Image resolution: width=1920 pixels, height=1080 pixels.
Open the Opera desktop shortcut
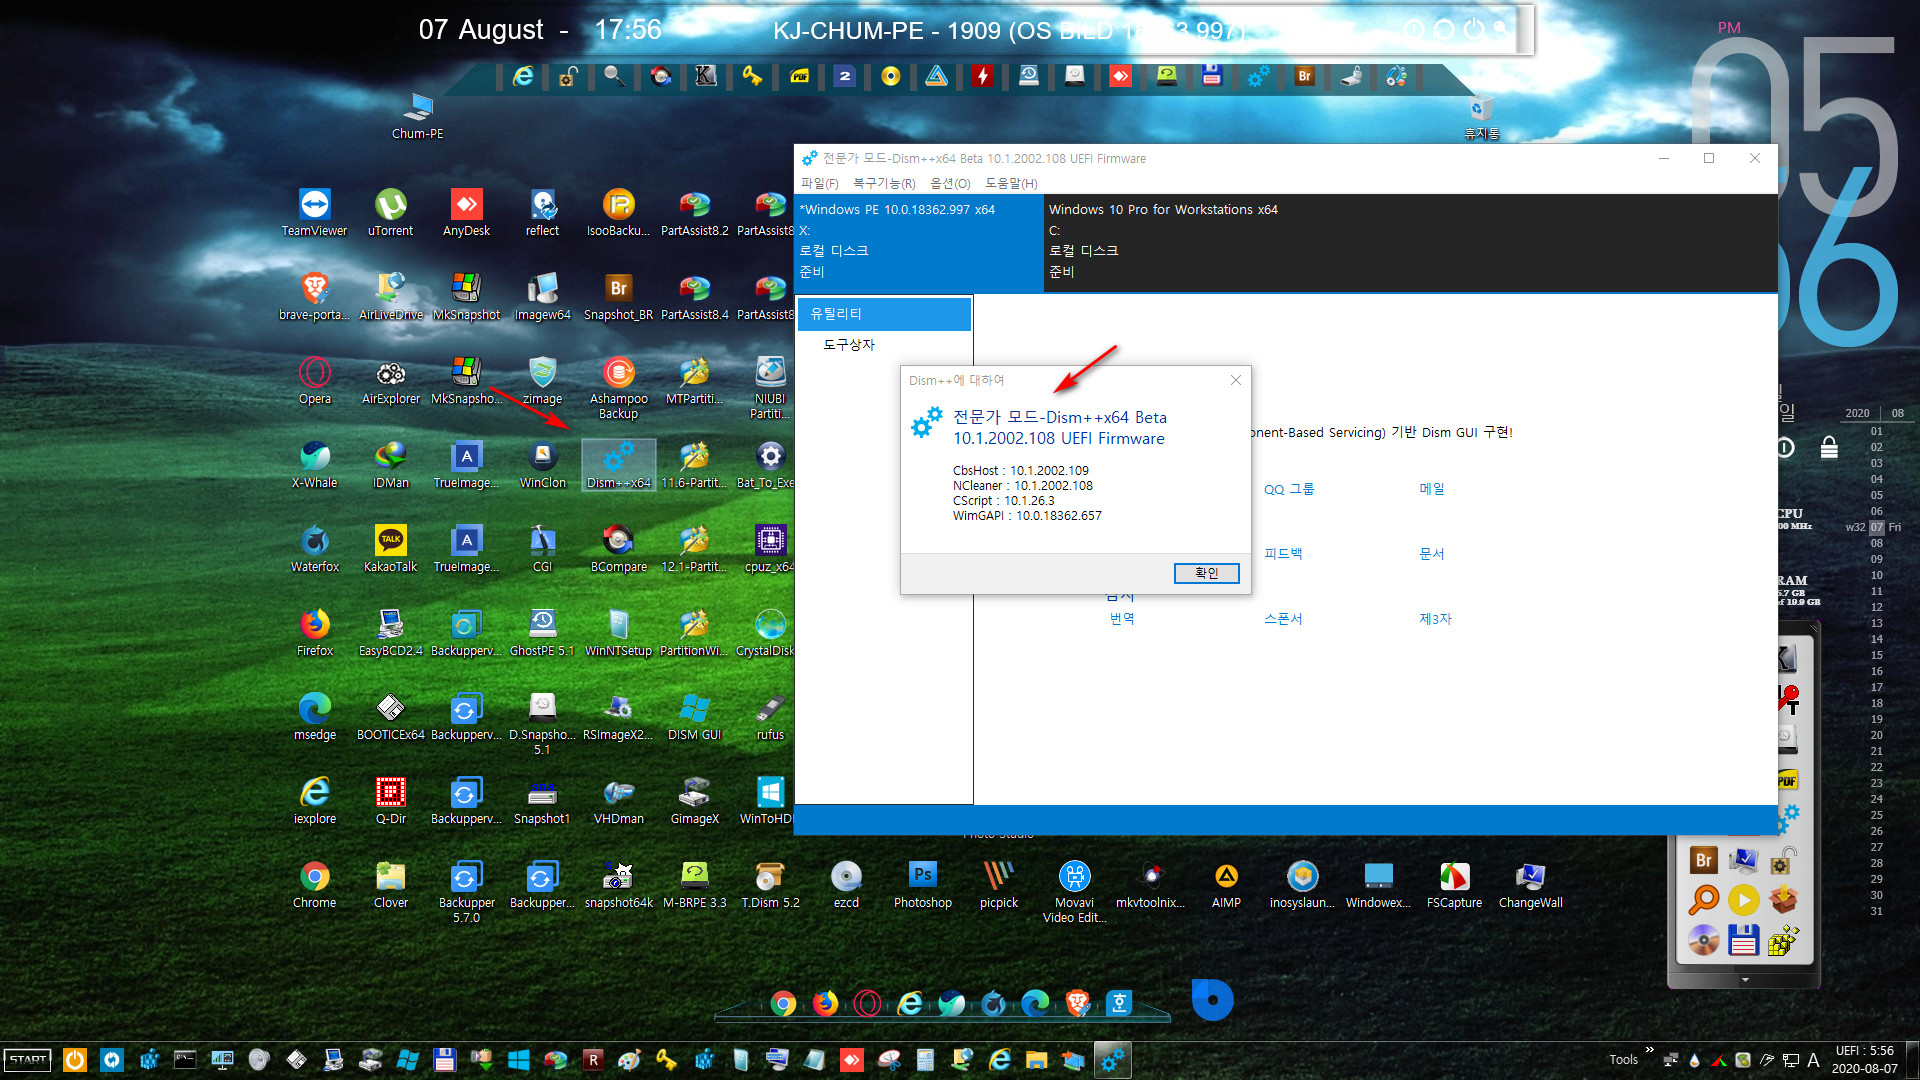(314, 381)
